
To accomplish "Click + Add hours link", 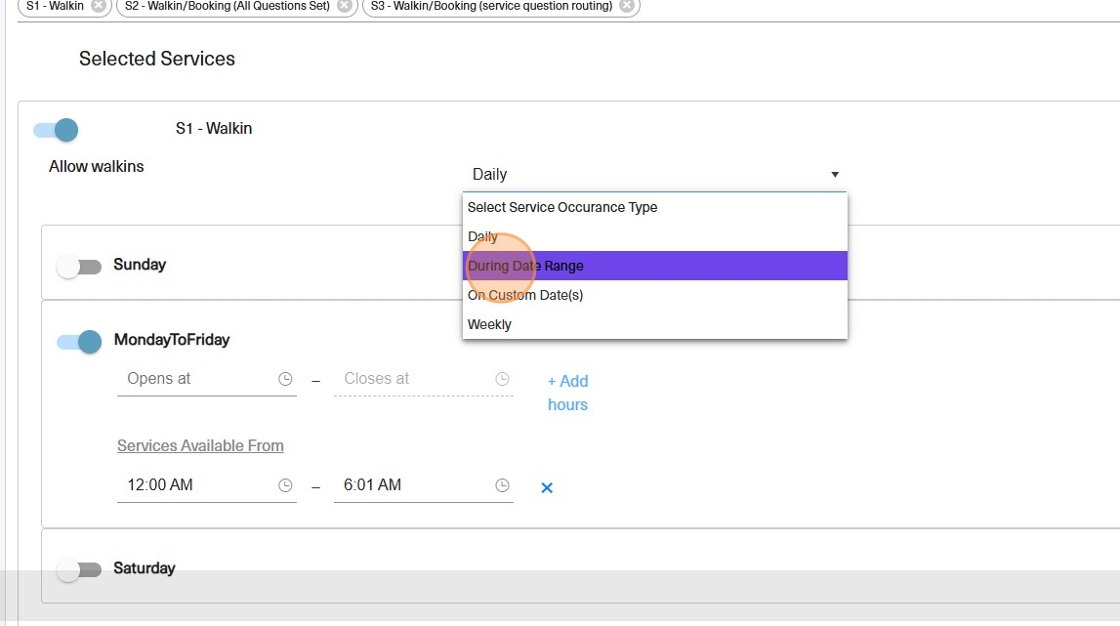I will [x=567, y=393].
